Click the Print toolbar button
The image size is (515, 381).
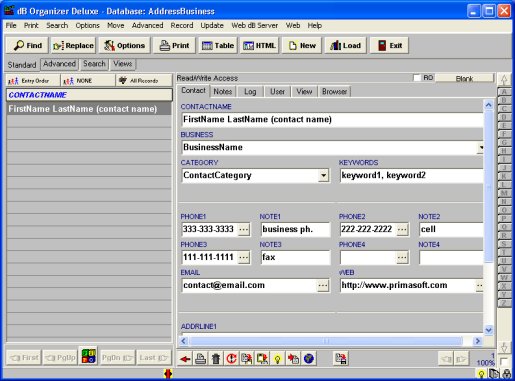(174, 45)
